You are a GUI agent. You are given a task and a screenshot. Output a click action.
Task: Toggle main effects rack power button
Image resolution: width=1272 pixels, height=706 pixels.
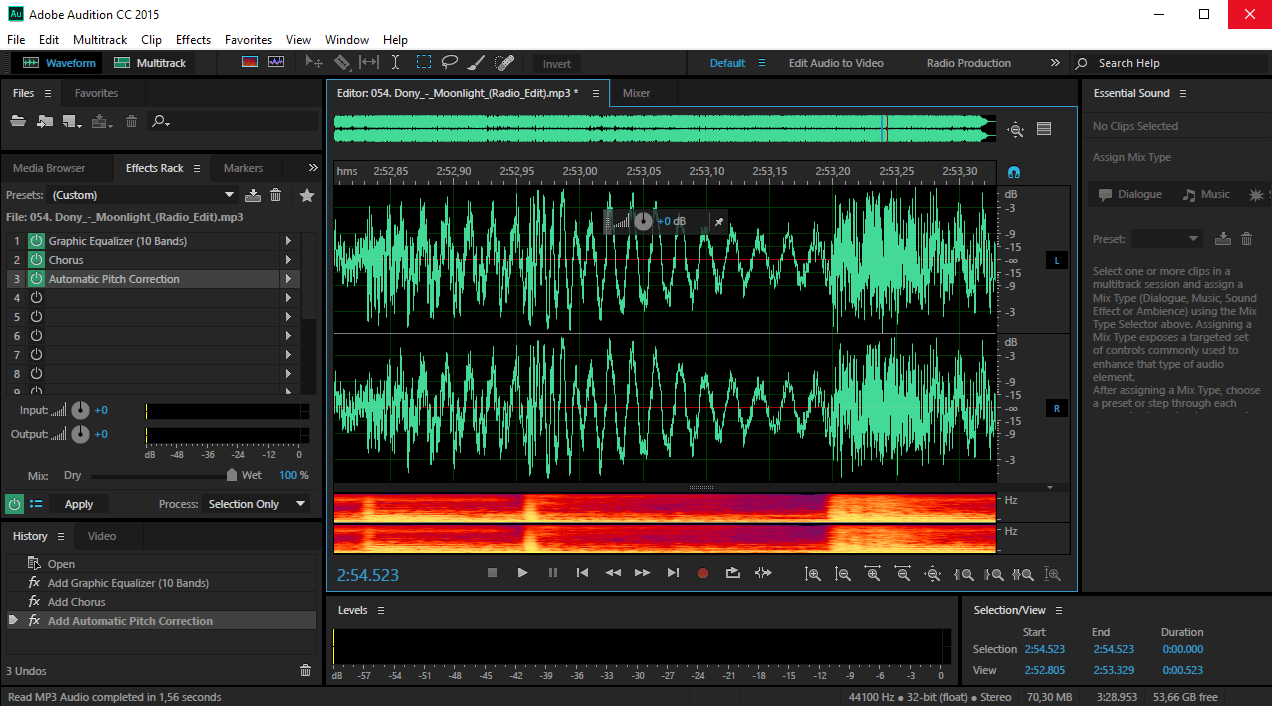pos(15,504)
